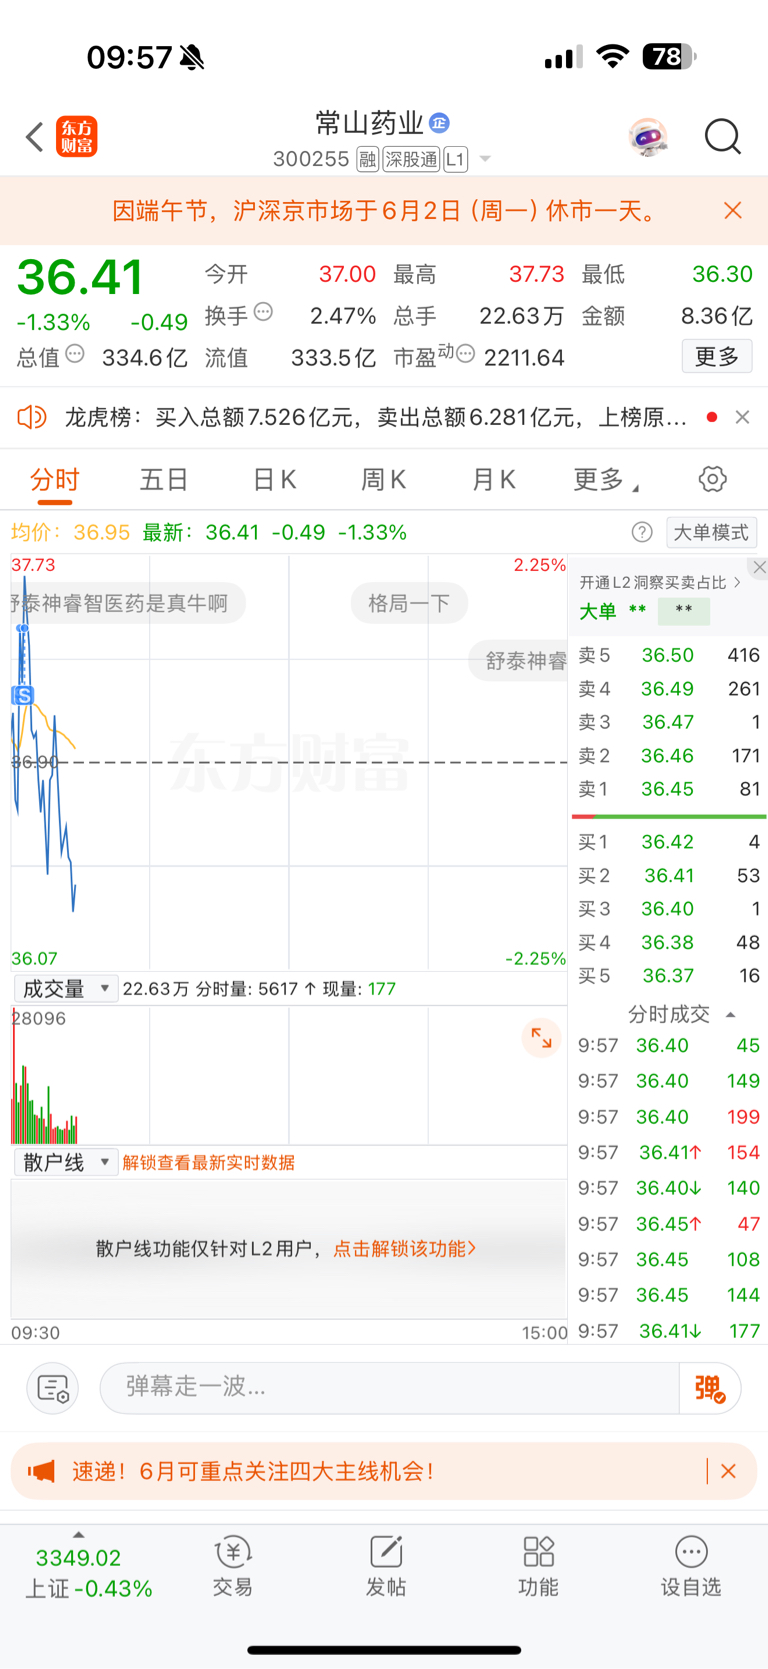The width and height of the screenshot is (768, 1669).
Task: Go back with the left arrow
Action: point(35,137)
